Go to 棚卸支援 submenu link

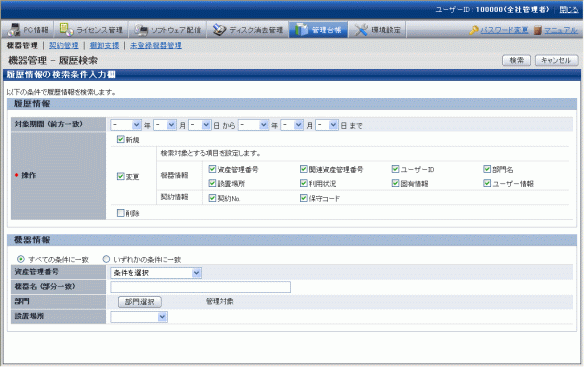[x=104, y=45]
